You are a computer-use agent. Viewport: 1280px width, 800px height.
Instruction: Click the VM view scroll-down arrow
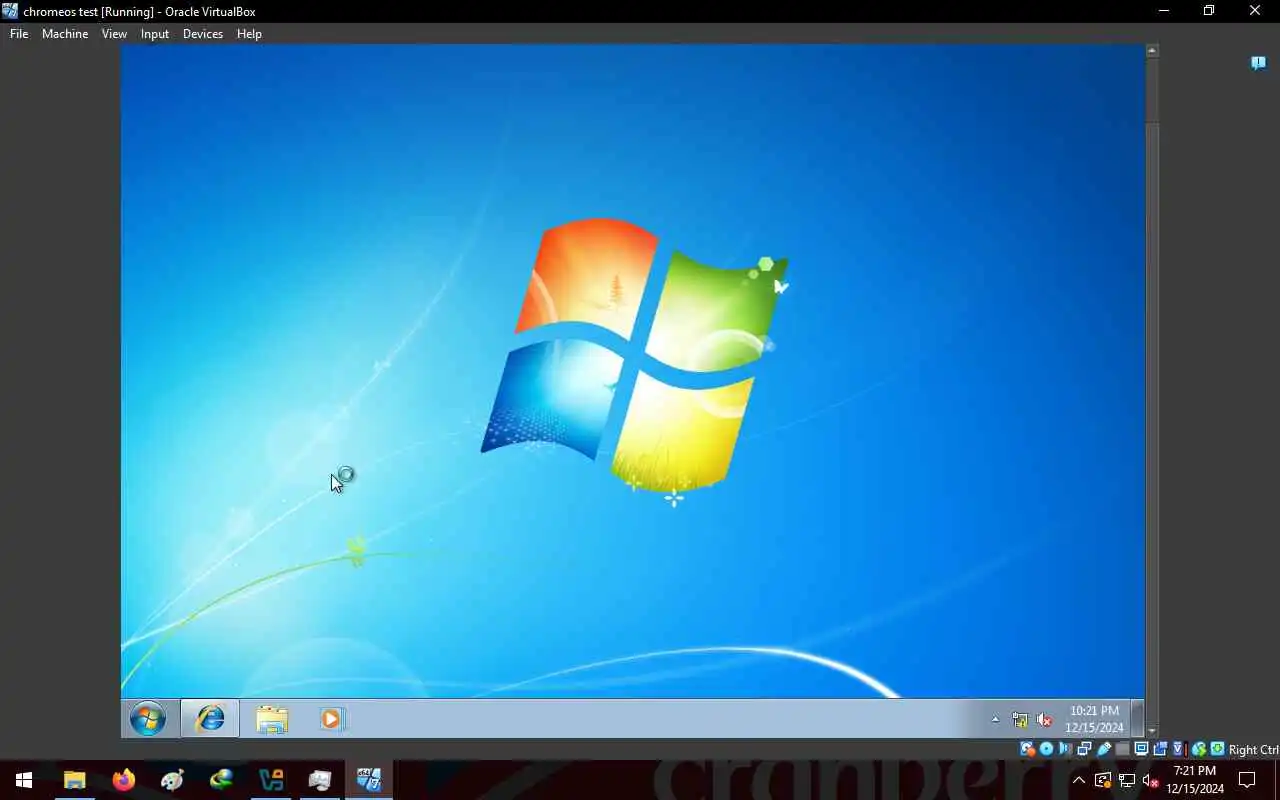[1152, 731]
